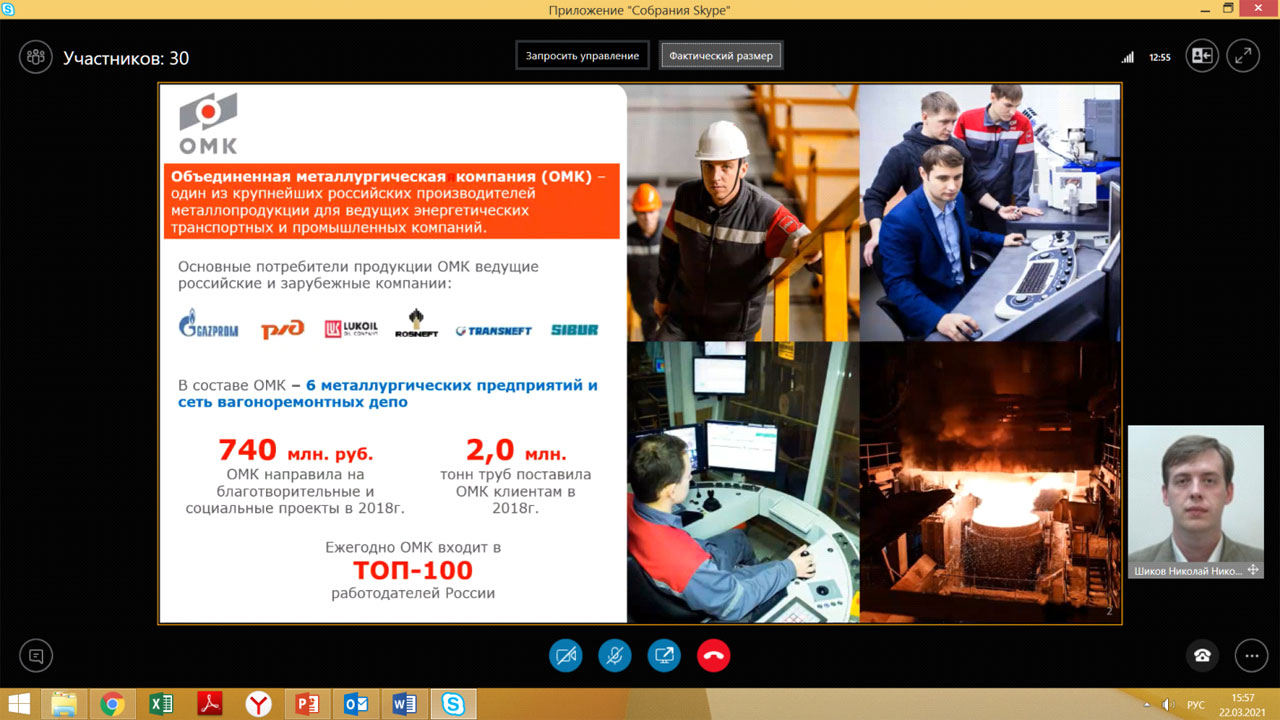The height and width of the screenshot is (720, 1280).
Task: Open Excel from the taskbar
Action: tap(161, 704)
